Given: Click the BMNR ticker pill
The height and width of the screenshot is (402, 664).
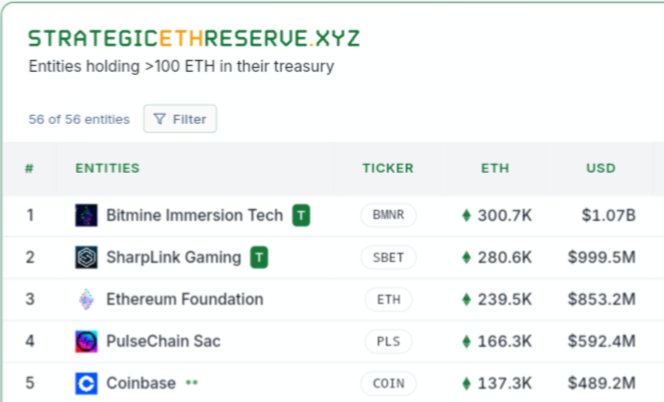Looking at the screenshot, I should 388,215.
